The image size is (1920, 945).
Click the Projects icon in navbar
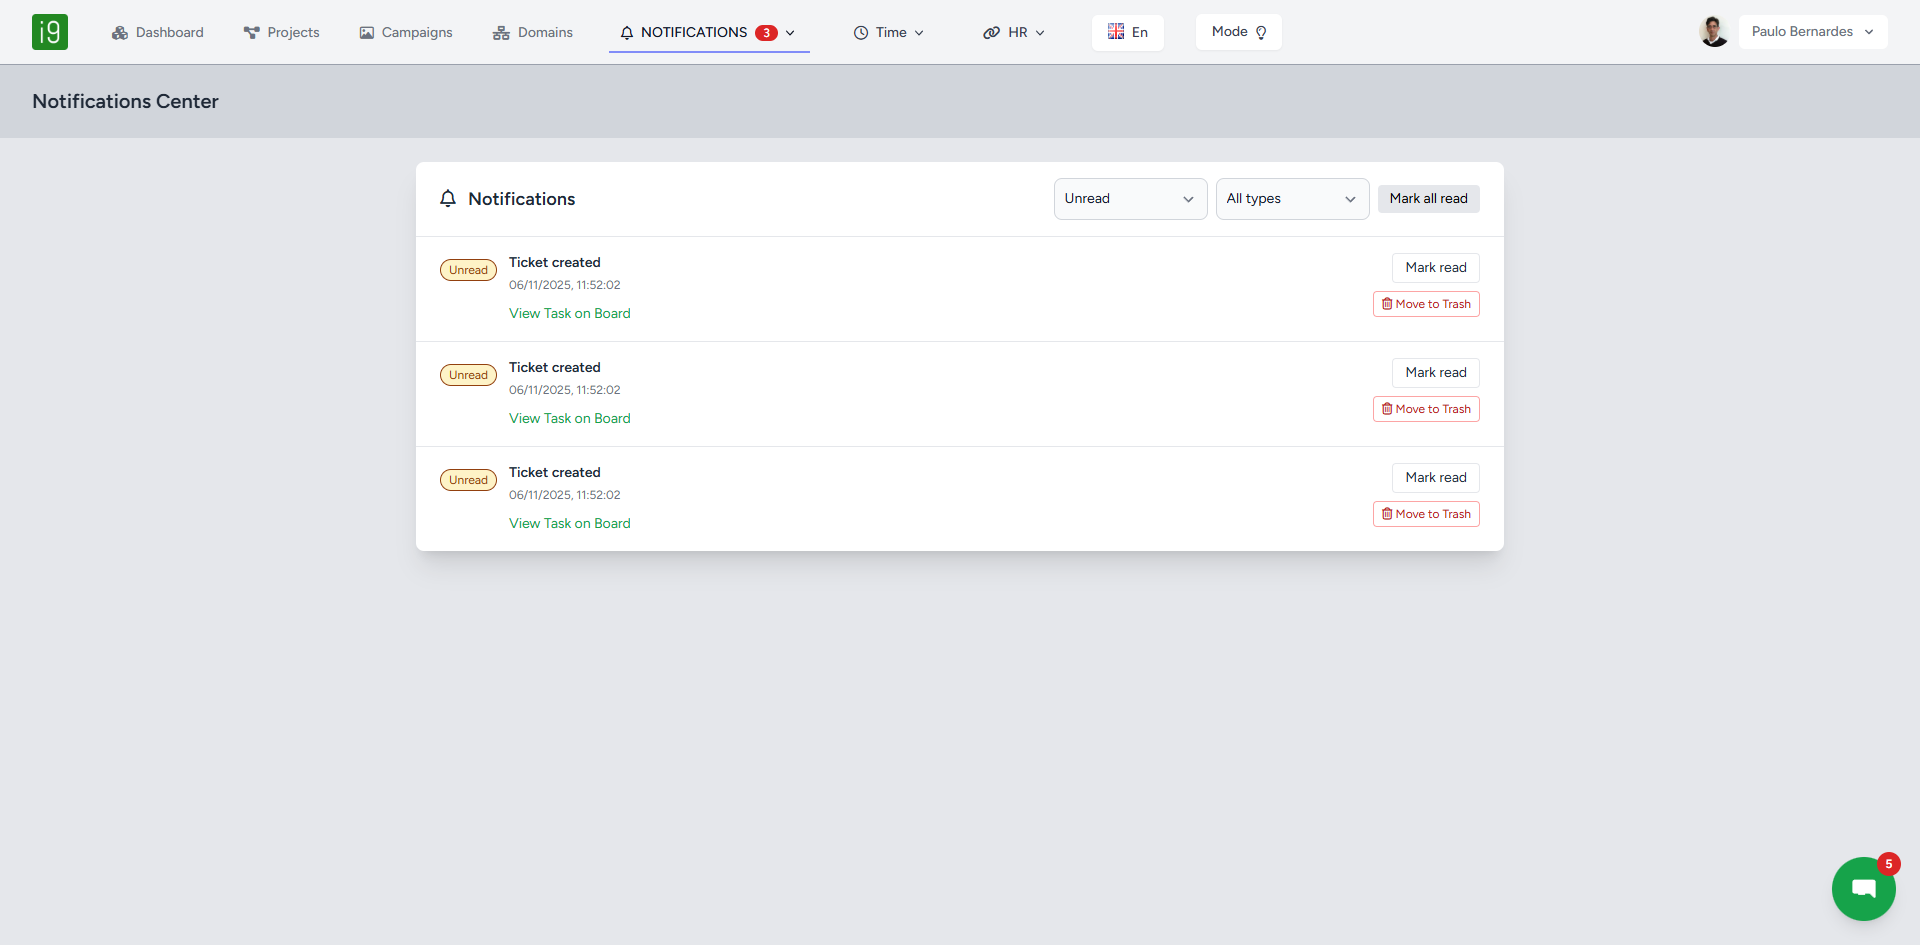[251, 33]
